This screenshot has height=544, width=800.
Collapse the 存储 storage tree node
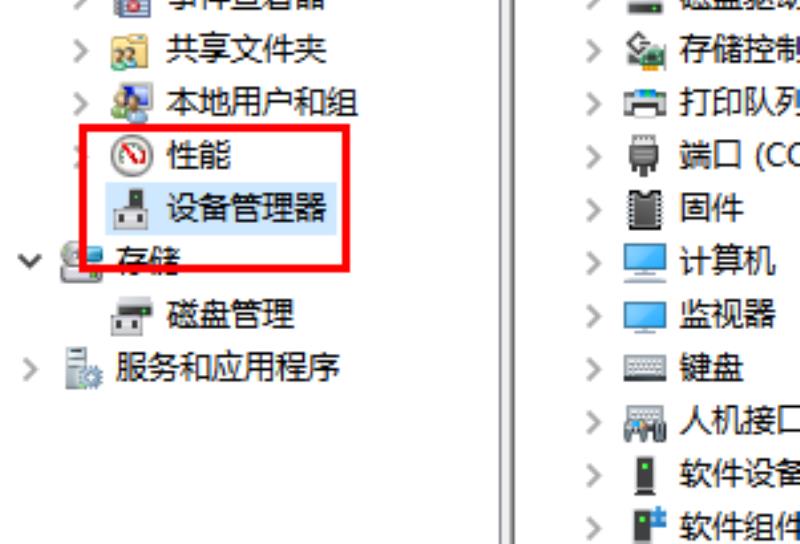click(x=30, y=261)
